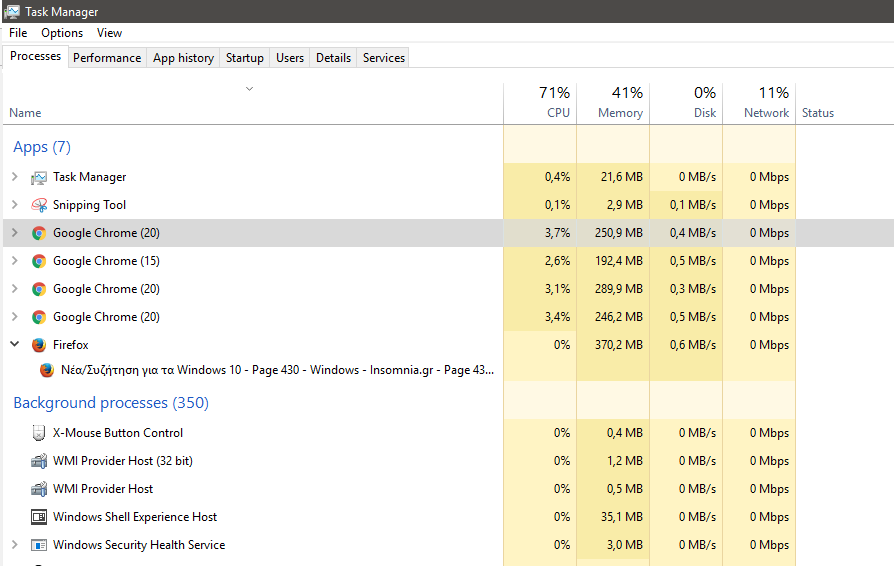Click the icon next to WMI Provider Host
Viewport: 894px width, 566px height.
[x=39, y=488]
